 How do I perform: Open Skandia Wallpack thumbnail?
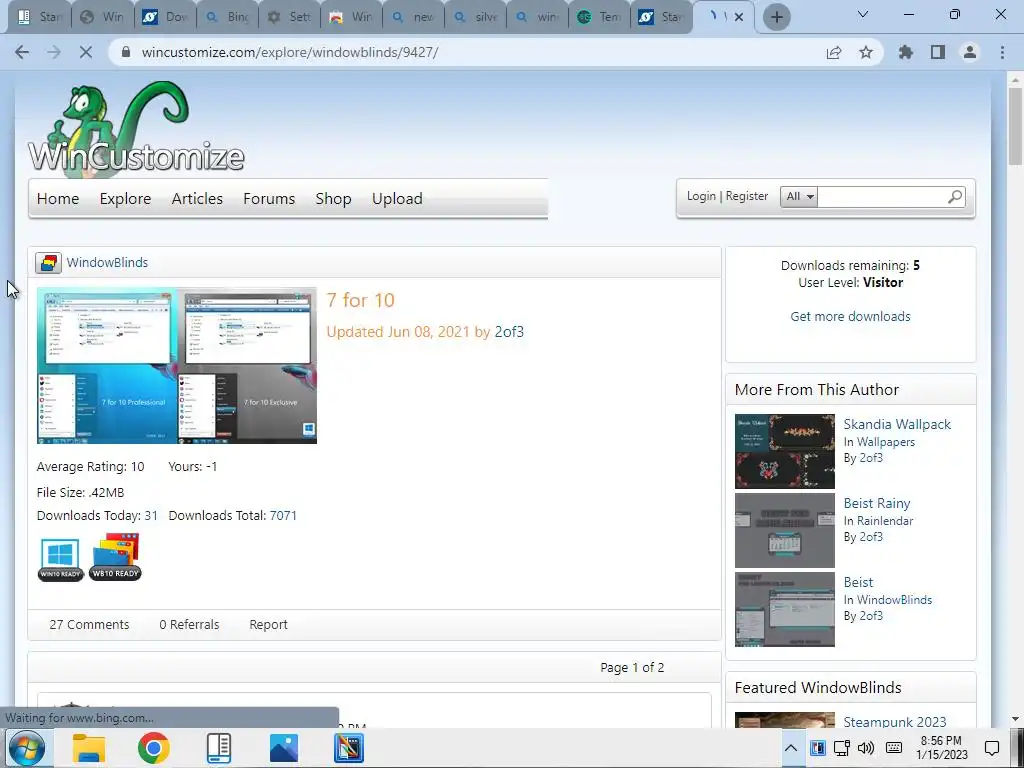tap(784, 451)
